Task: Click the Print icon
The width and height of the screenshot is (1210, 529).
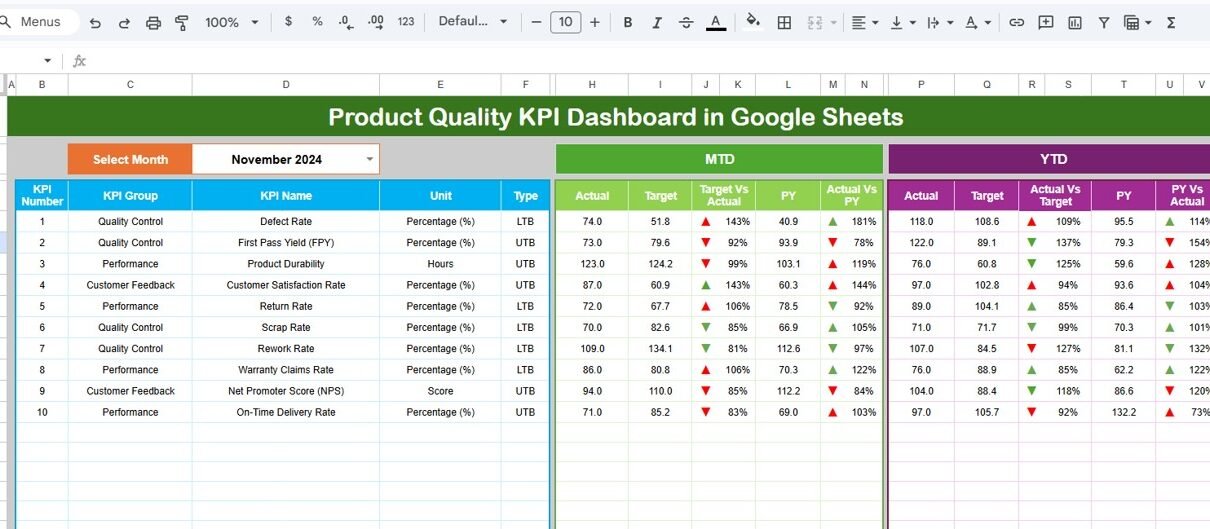Action: (x=153, y=22)
